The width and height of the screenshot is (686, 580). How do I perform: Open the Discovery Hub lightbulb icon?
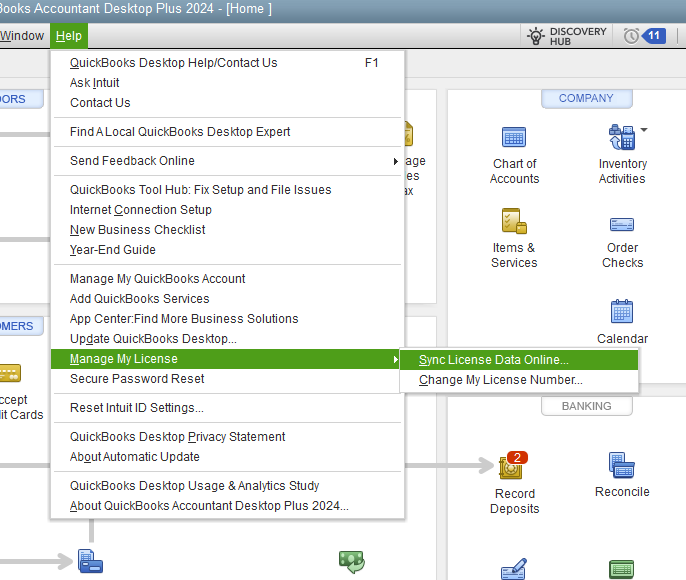[536, 36]
